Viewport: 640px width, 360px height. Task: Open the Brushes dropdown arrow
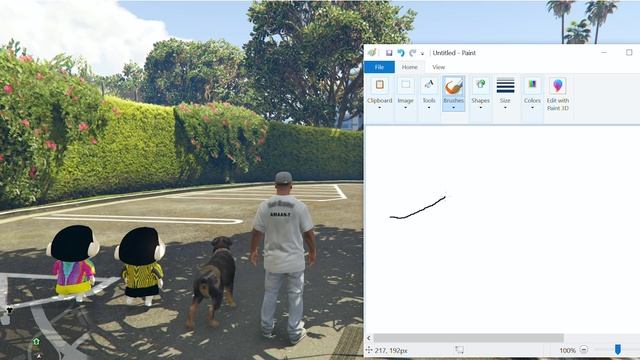click(x=453, y=108)
